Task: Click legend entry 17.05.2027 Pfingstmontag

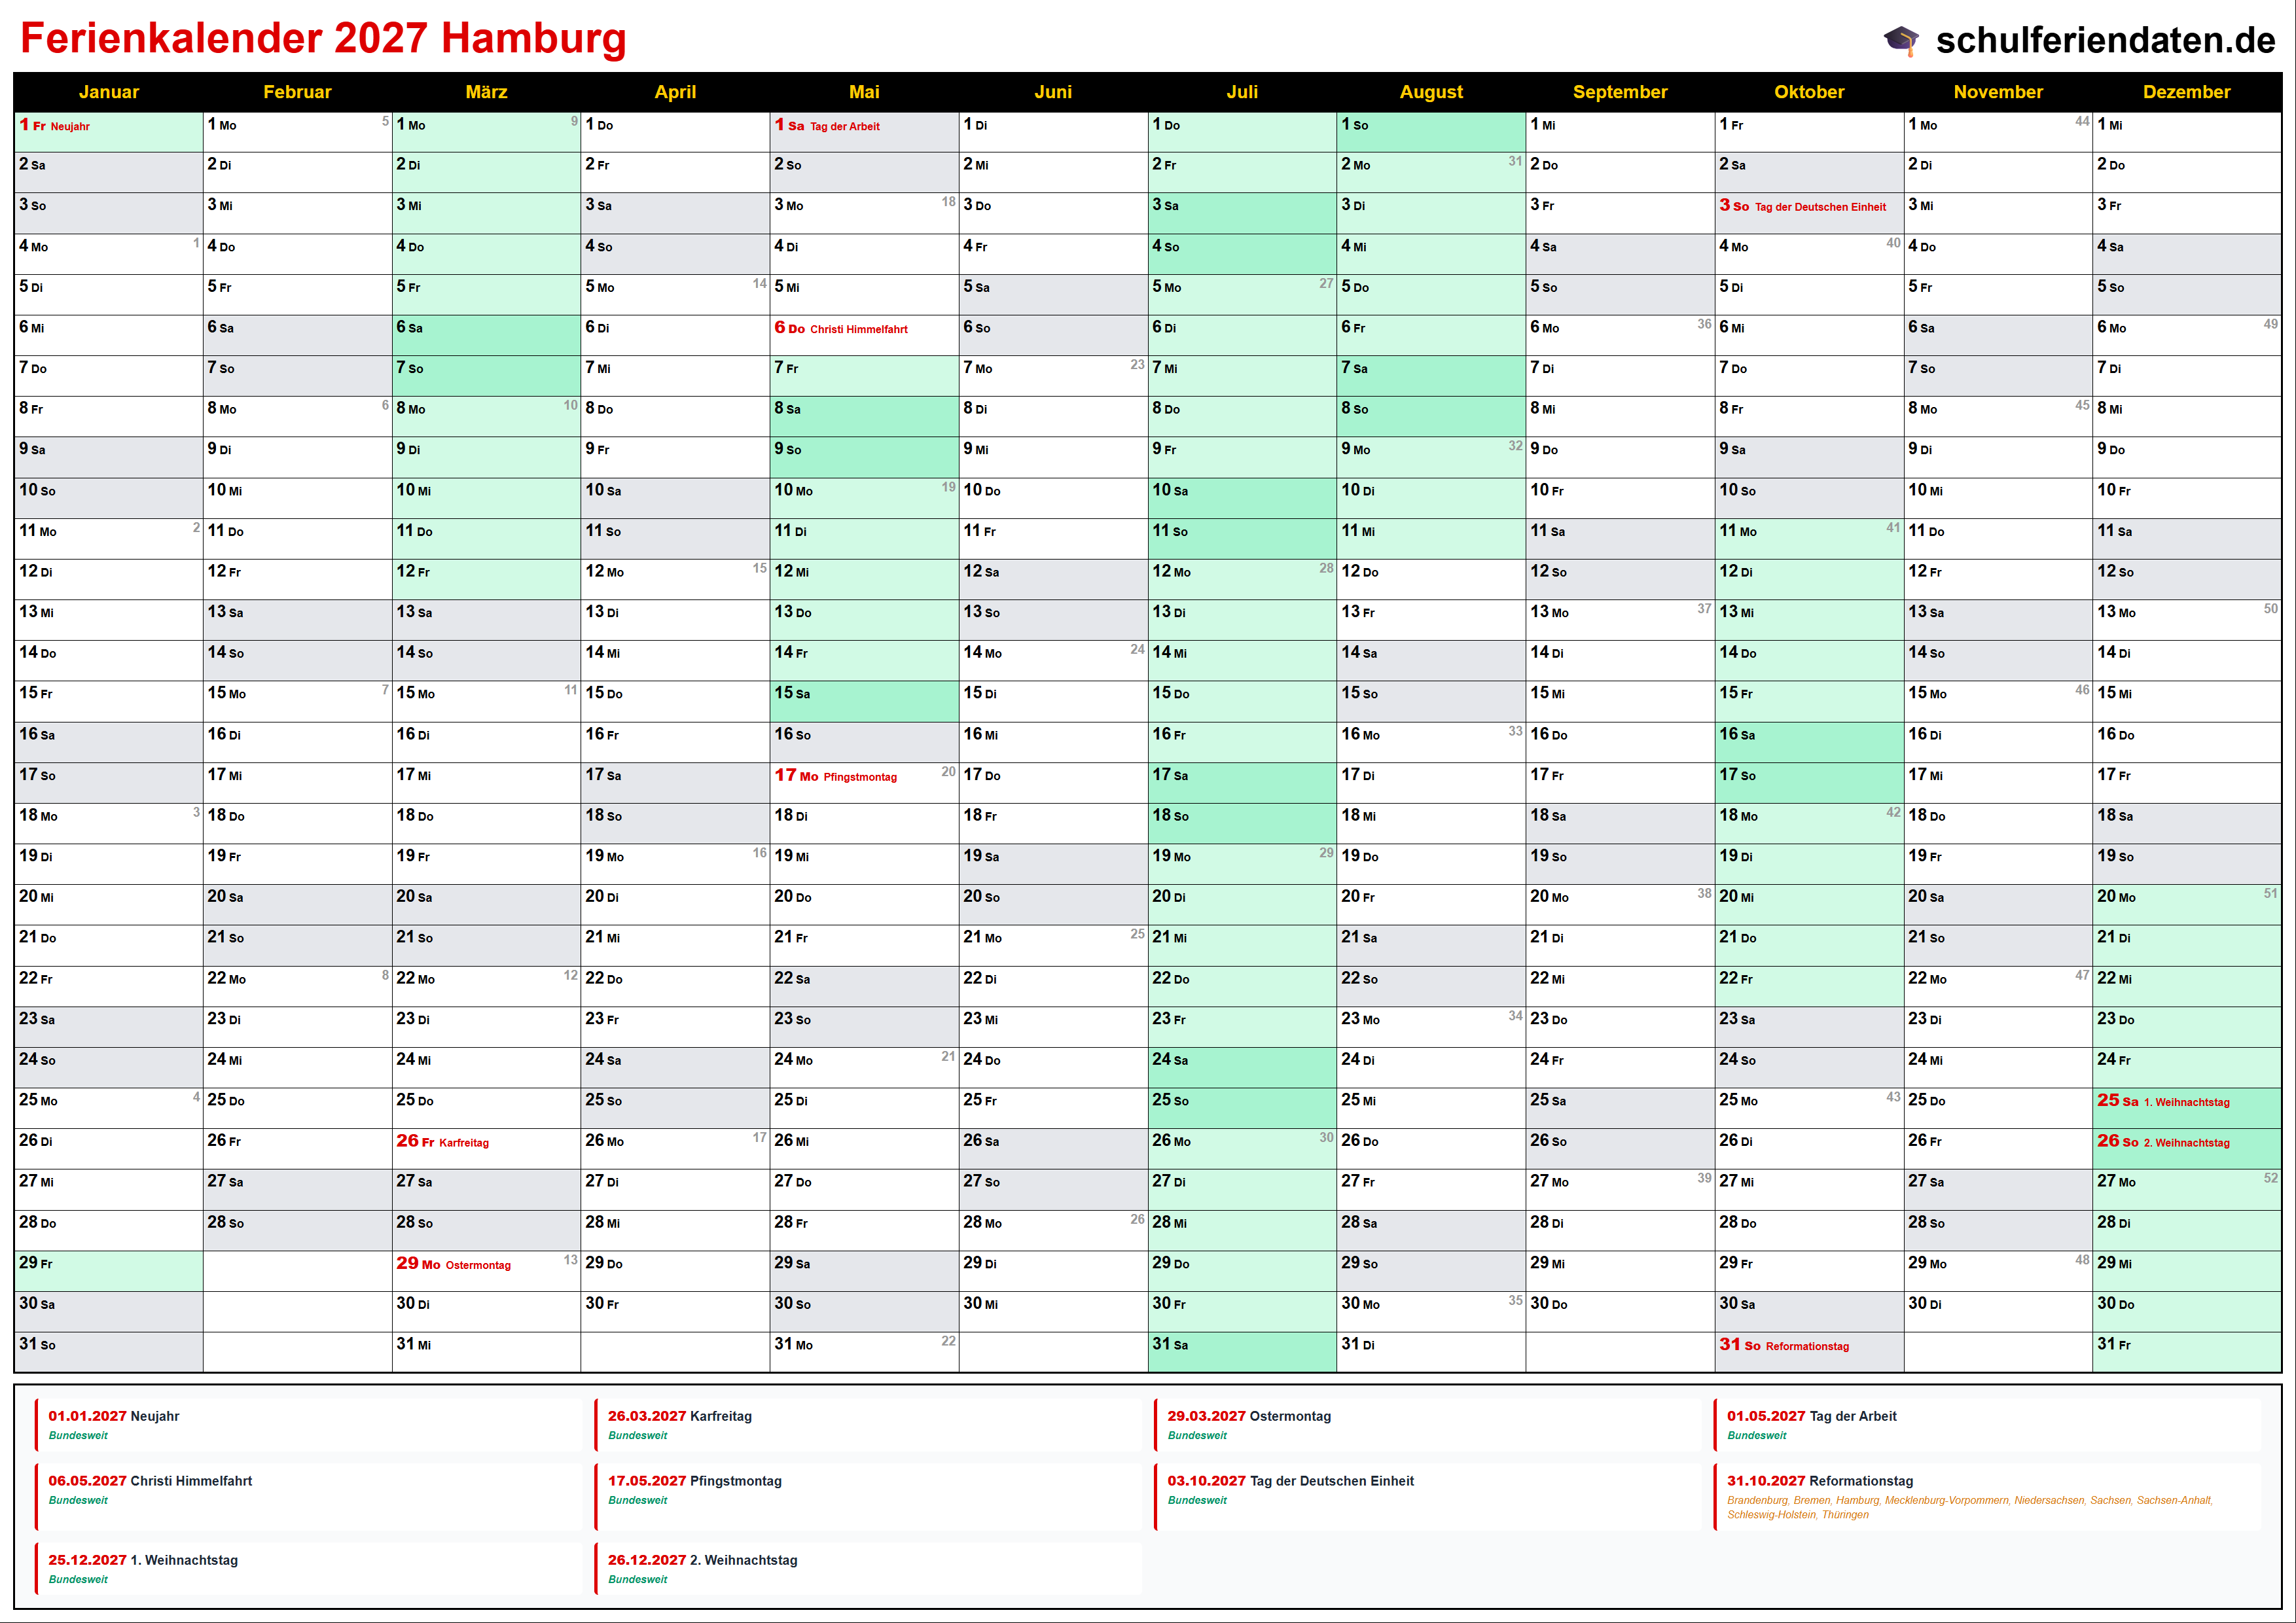Action: click(694, 1481)
